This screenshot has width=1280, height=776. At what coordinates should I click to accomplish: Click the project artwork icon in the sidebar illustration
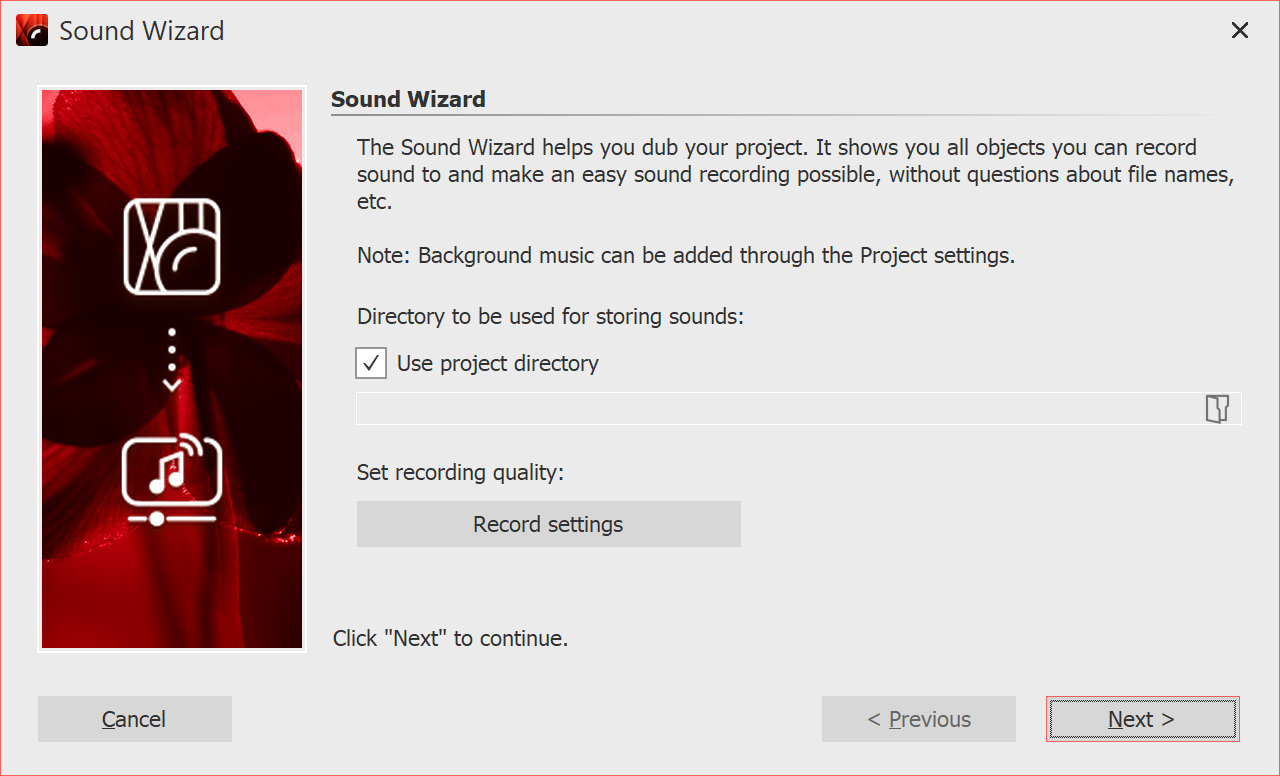[171, 249]
